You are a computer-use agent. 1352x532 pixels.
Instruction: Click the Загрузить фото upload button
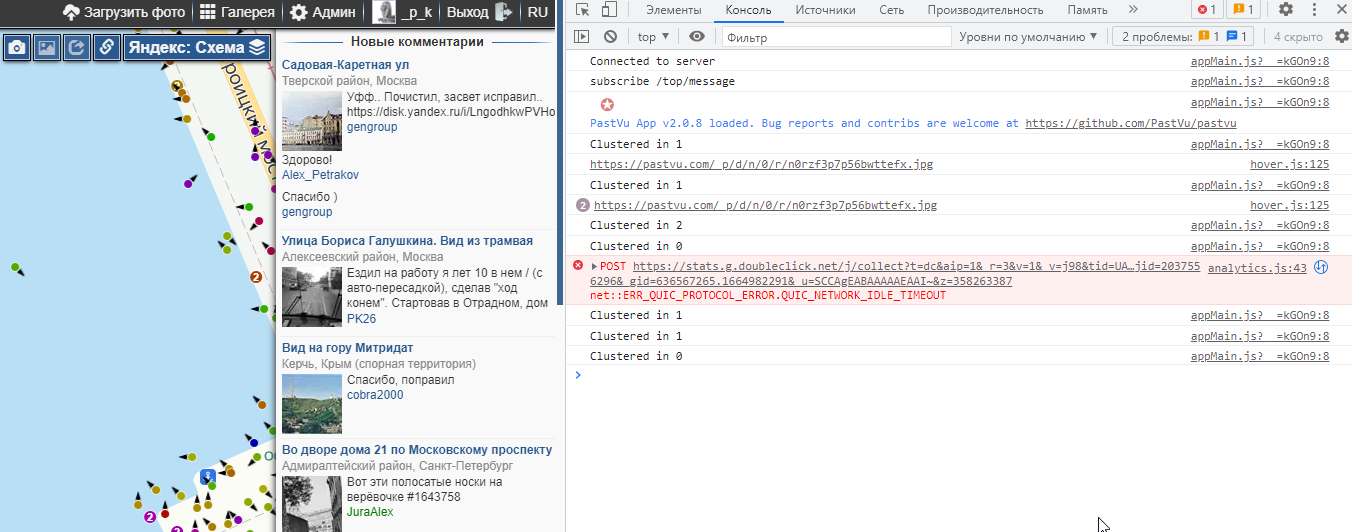pos(123,12)
